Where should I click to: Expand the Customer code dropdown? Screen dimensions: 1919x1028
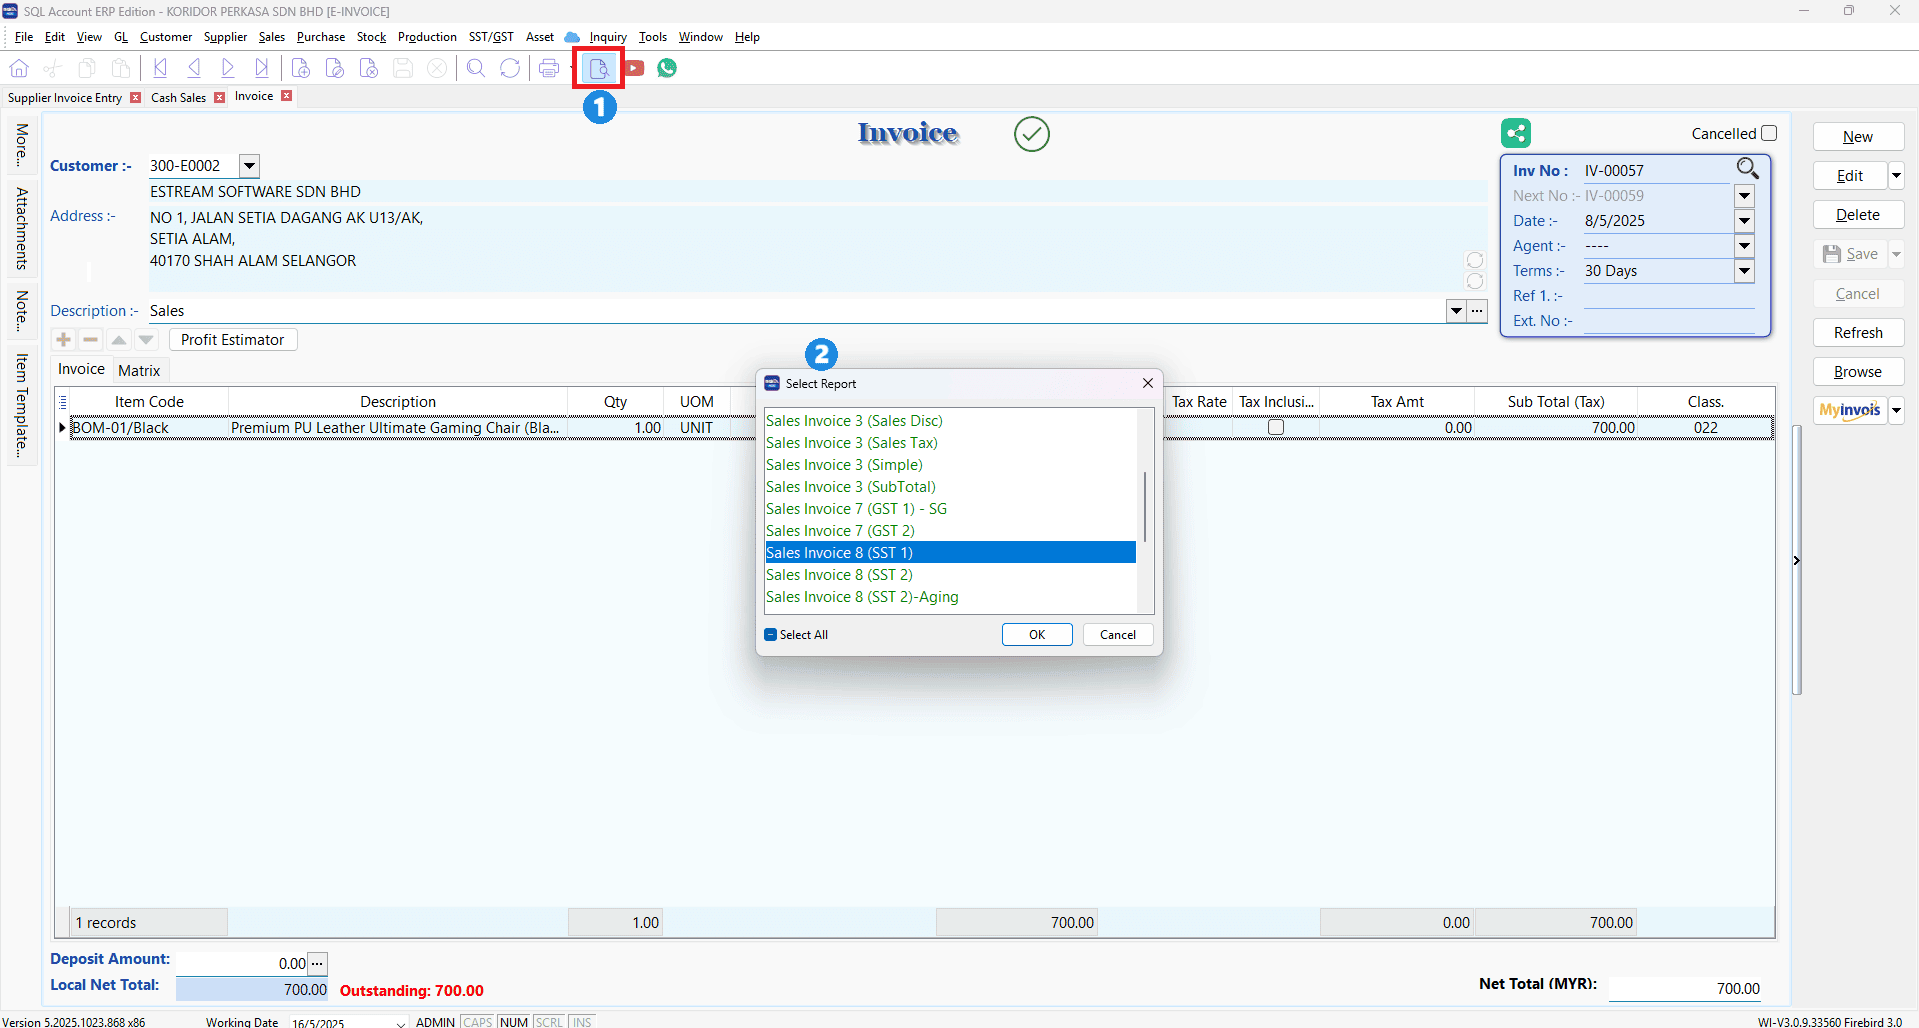250,166
